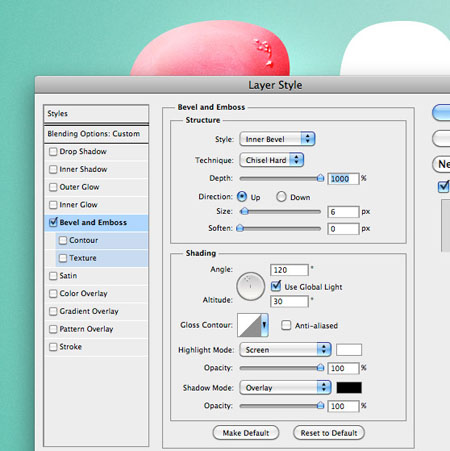Screen dimensions: 450x451
Task: Select the Down direction radio button
Action: click(281, 197)
